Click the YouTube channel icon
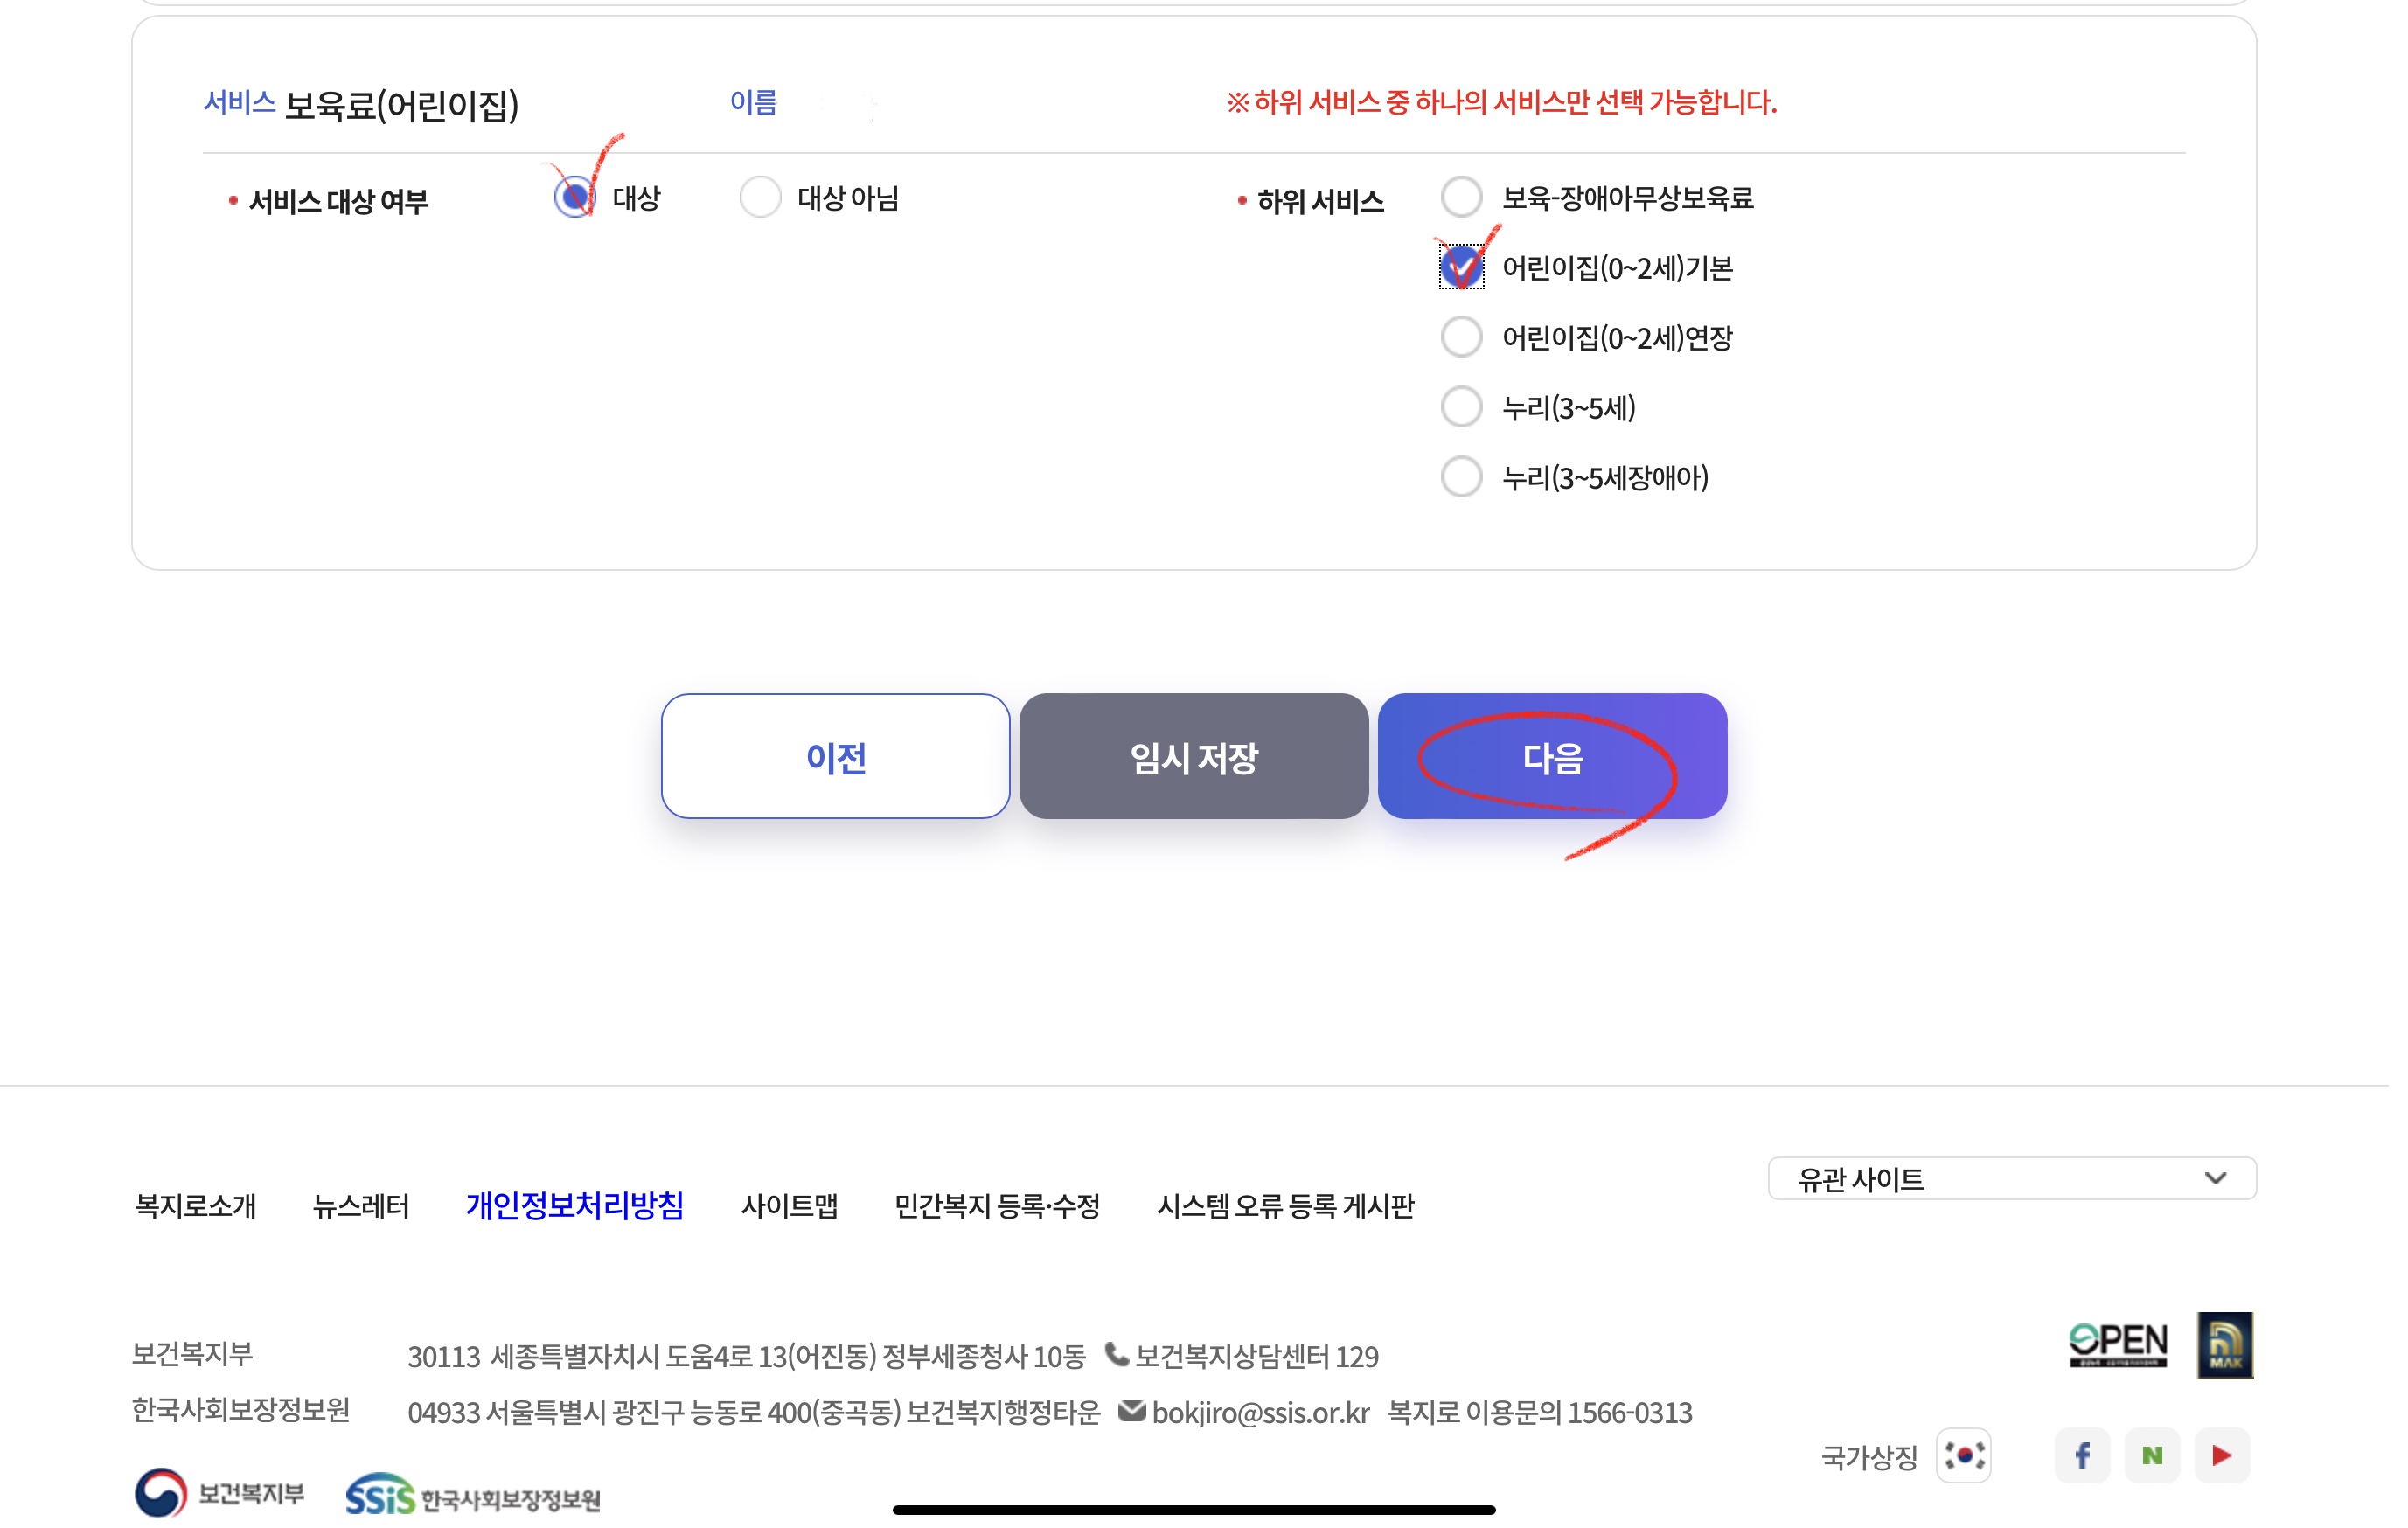 (2222, 1455)
